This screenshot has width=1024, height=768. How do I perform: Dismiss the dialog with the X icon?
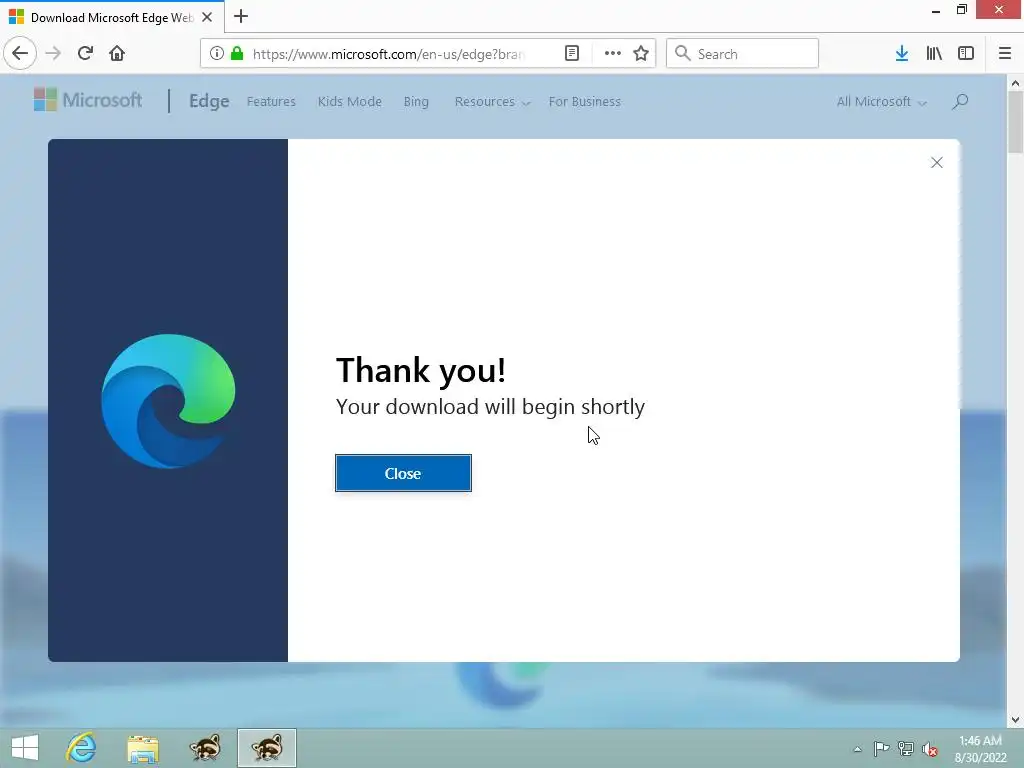[x=936, y=163]
